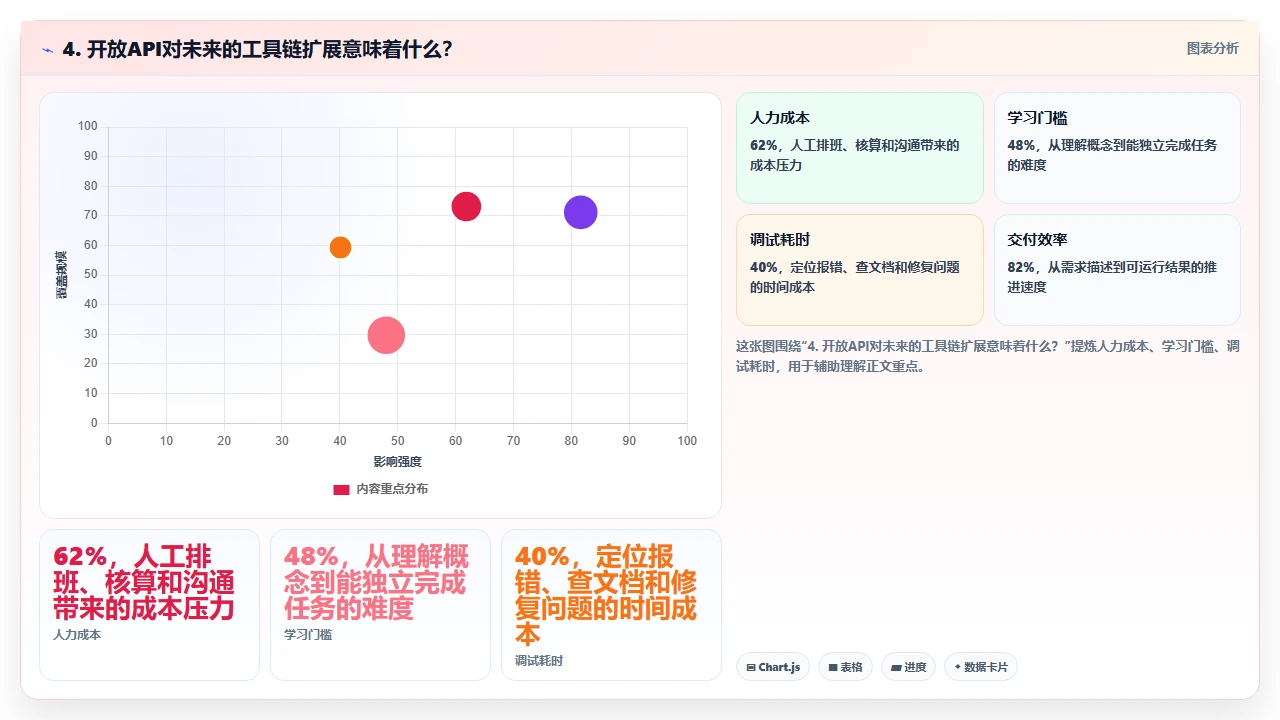Click the 62% red stat card headline

144,582
